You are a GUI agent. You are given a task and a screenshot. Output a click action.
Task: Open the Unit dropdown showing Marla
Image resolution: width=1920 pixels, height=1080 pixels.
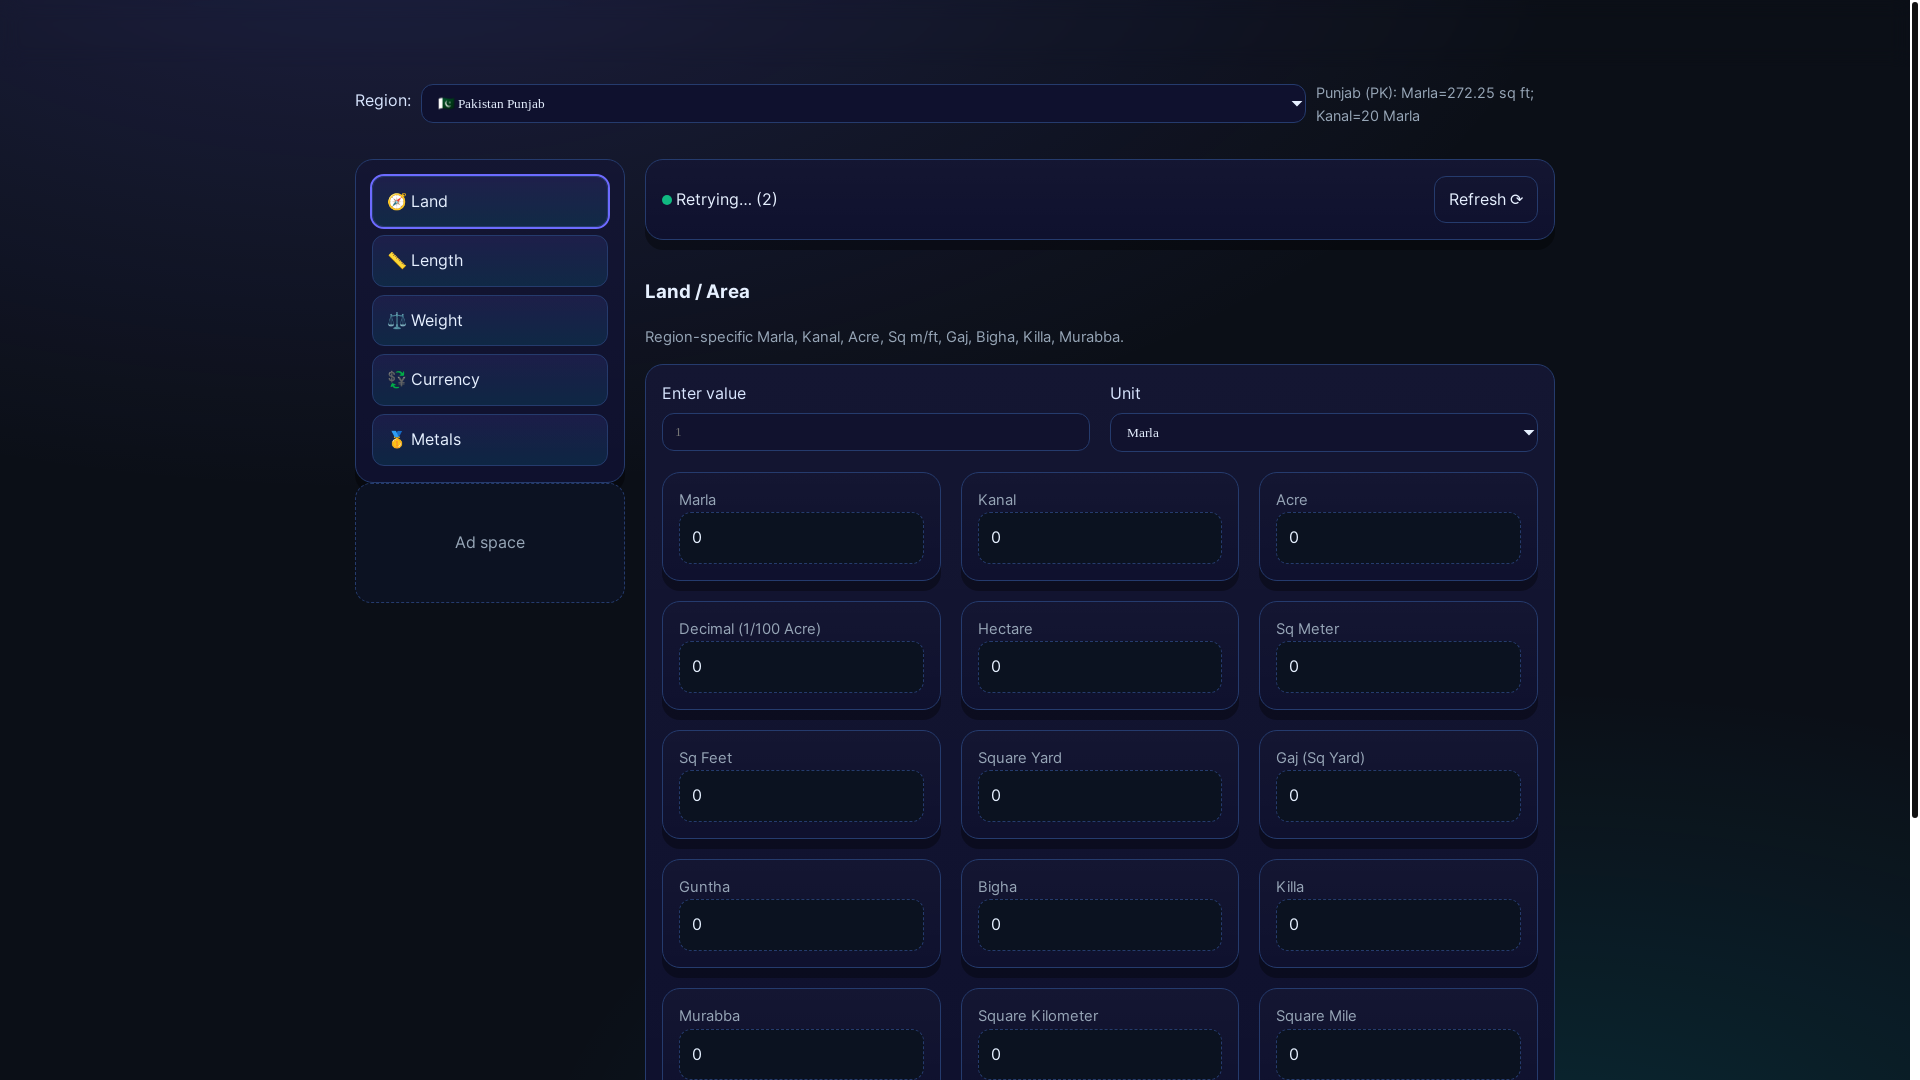tap(1323, 433)
